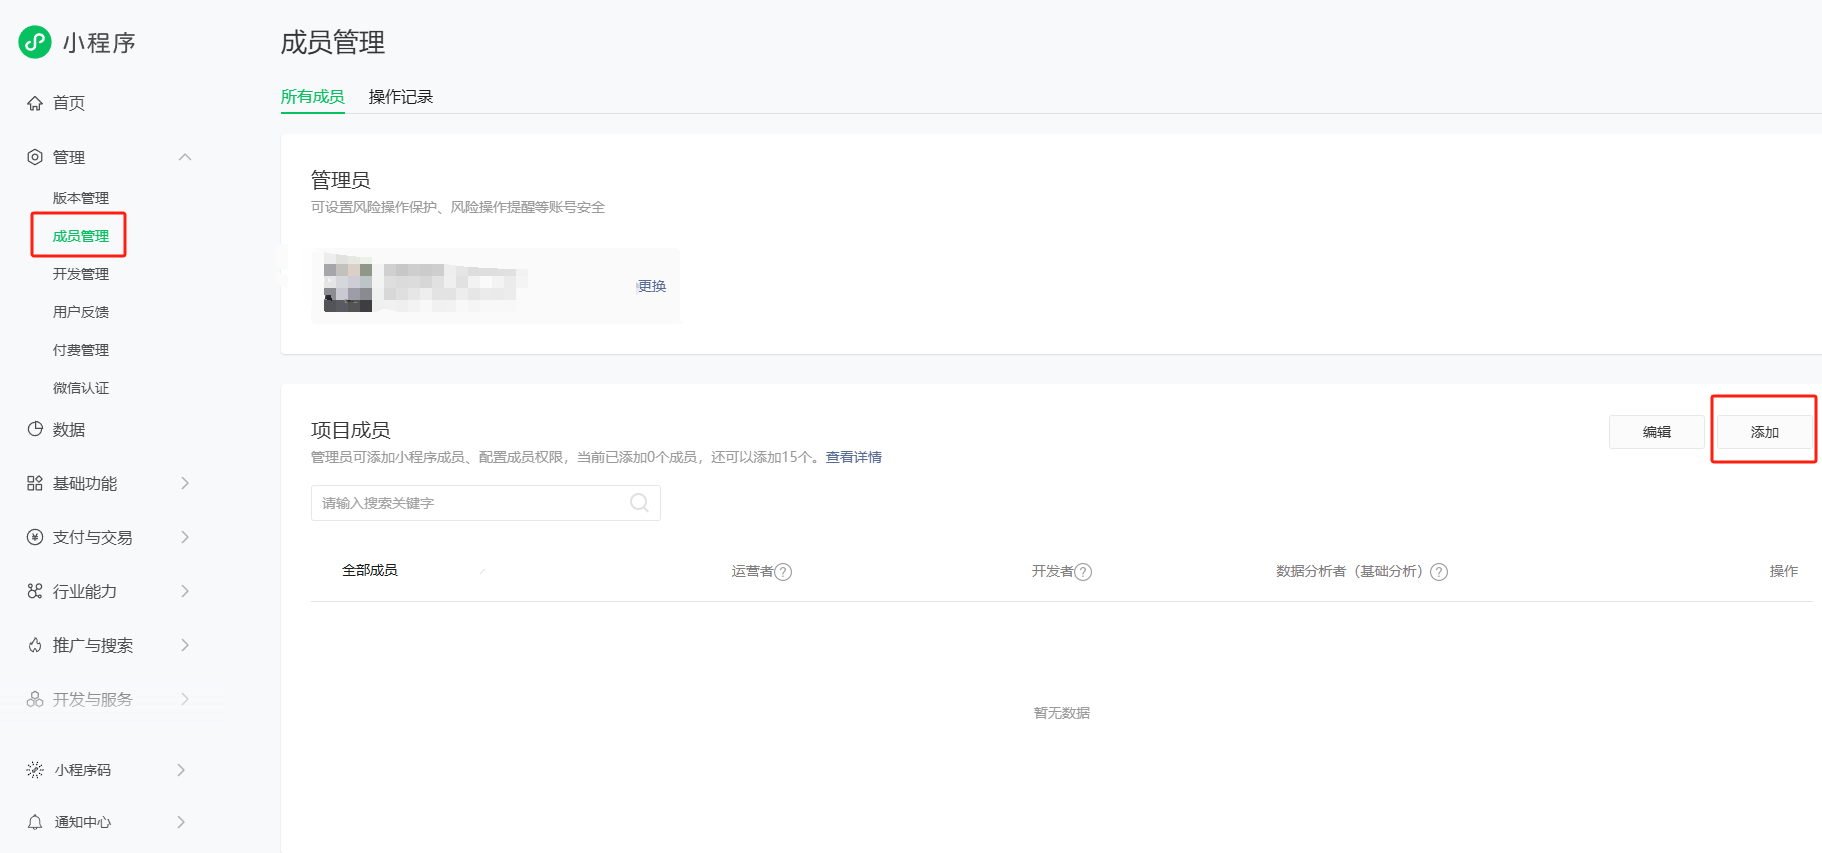Open the 数据 sidebar entry

coord(68,429)
